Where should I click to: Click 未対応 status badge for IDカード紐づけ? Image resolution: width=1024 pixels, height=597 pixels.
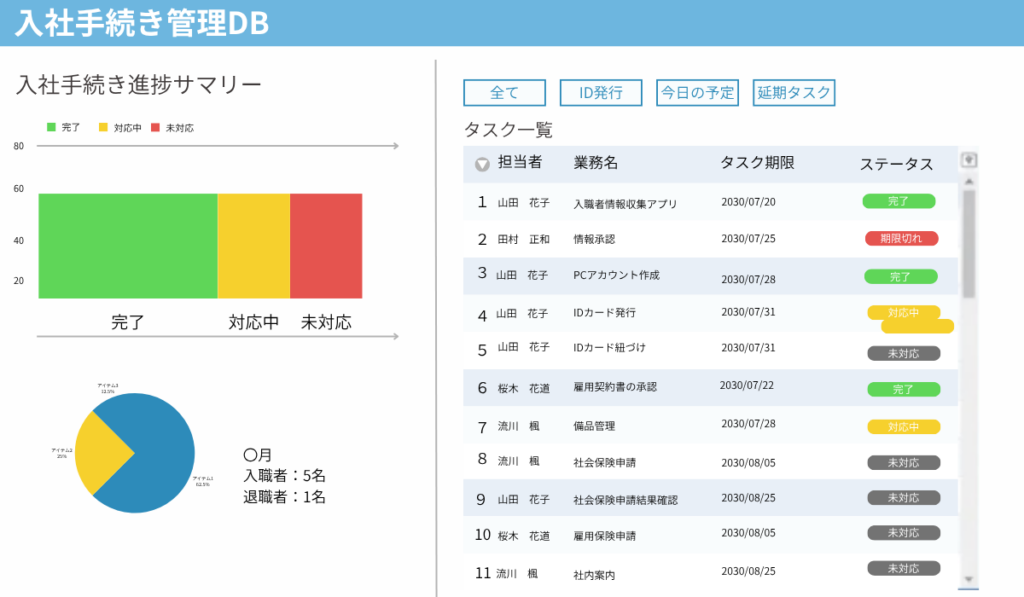[903, 353]
